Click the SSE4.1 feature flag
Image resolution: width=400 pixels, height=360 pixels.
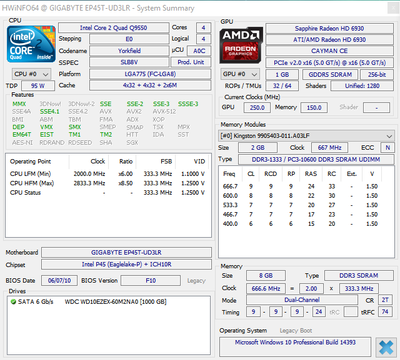tap(50, 112)
